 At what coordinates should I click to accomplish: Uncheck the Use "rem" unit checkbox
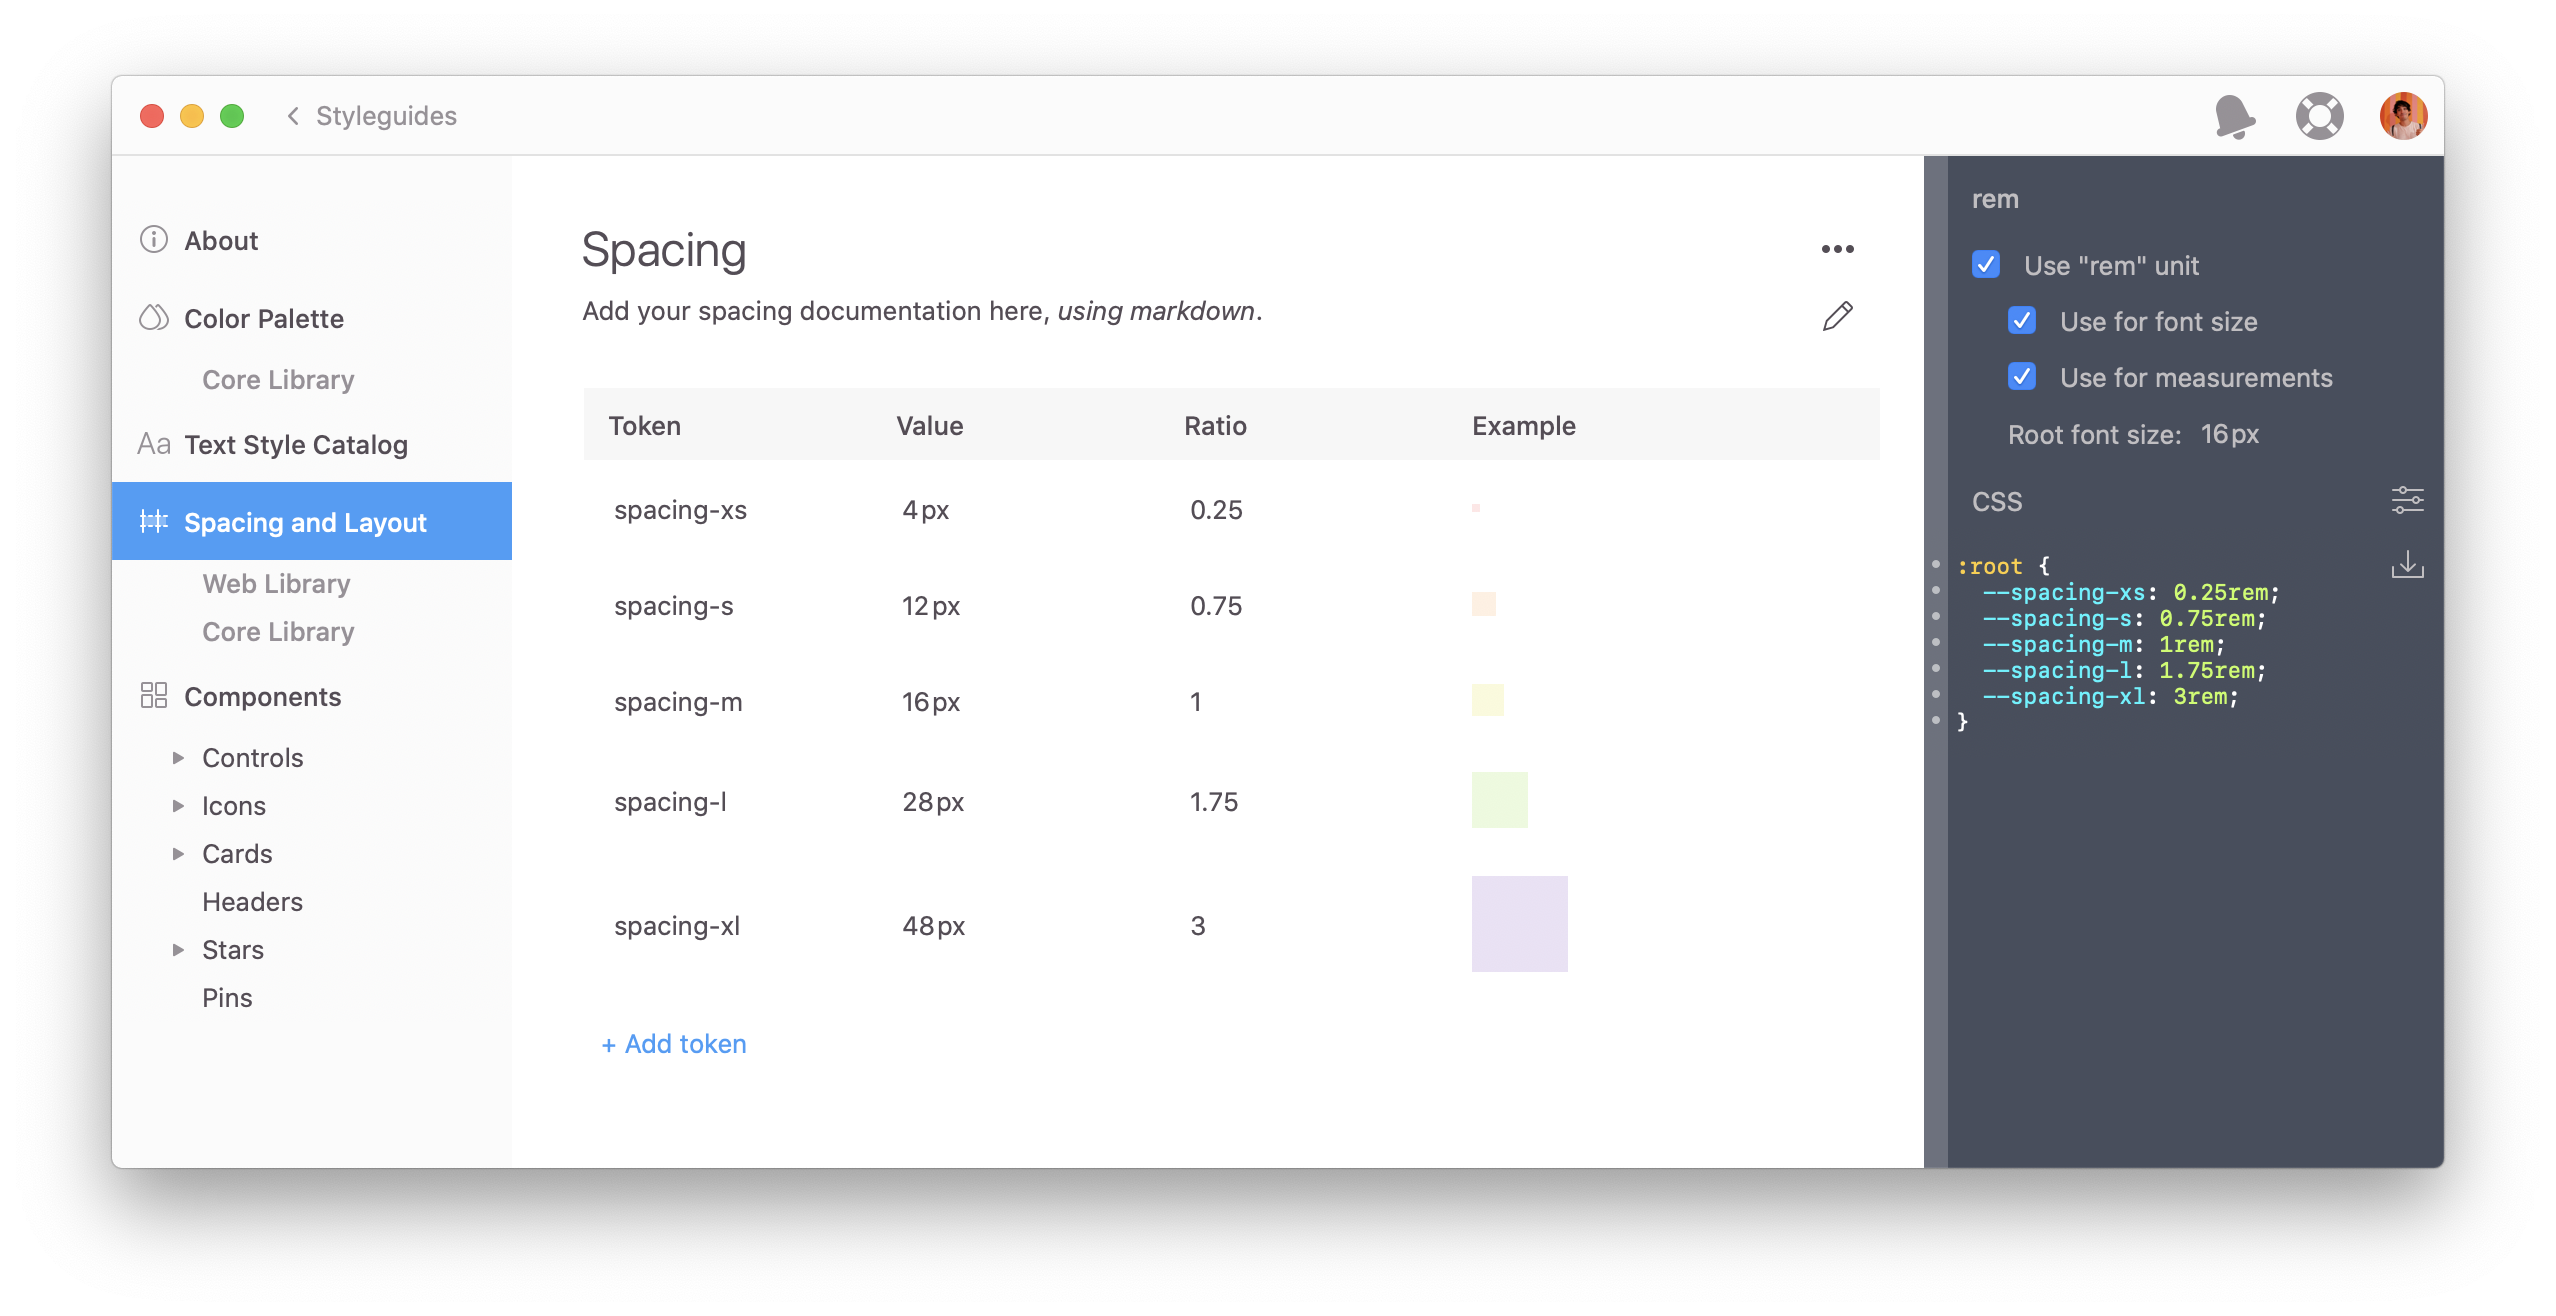coord(1986,265)
